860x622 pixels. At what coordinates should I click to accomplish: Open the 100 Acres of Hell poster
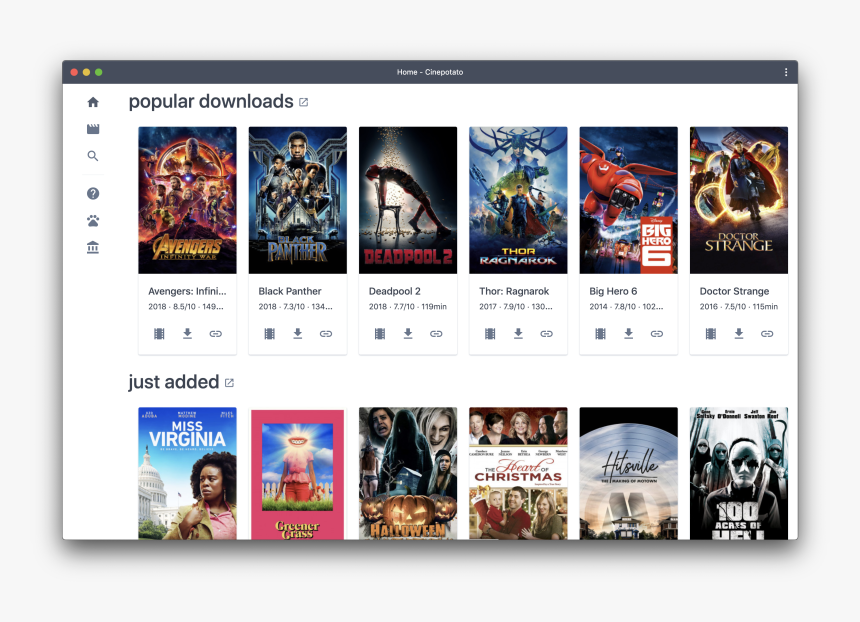click(739, 473)
